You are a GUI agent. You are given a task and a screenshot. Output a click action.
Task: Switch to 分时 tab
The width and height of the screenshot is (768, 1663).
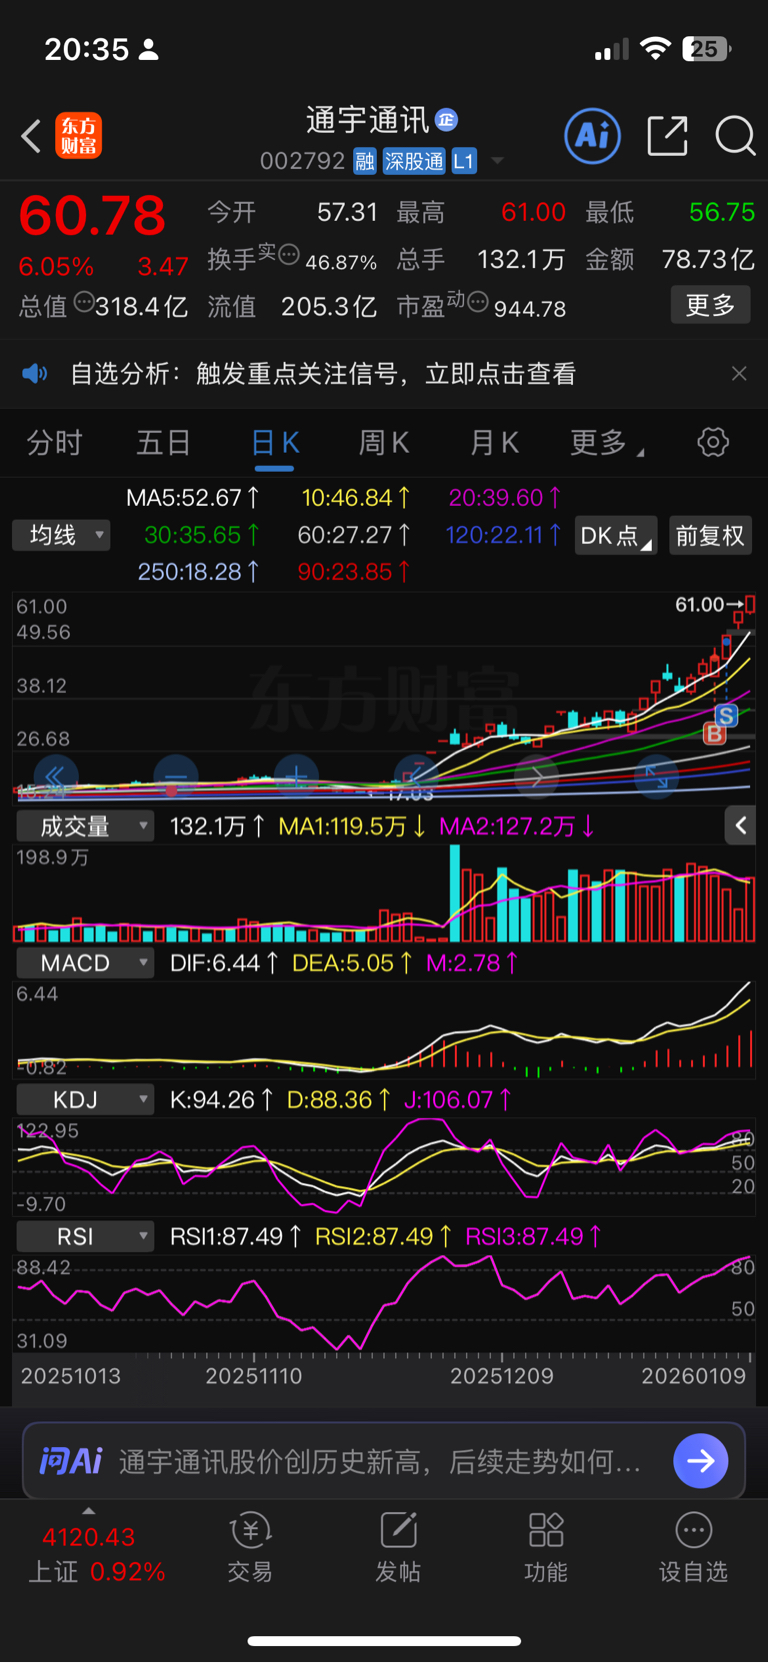coord(54,442)
